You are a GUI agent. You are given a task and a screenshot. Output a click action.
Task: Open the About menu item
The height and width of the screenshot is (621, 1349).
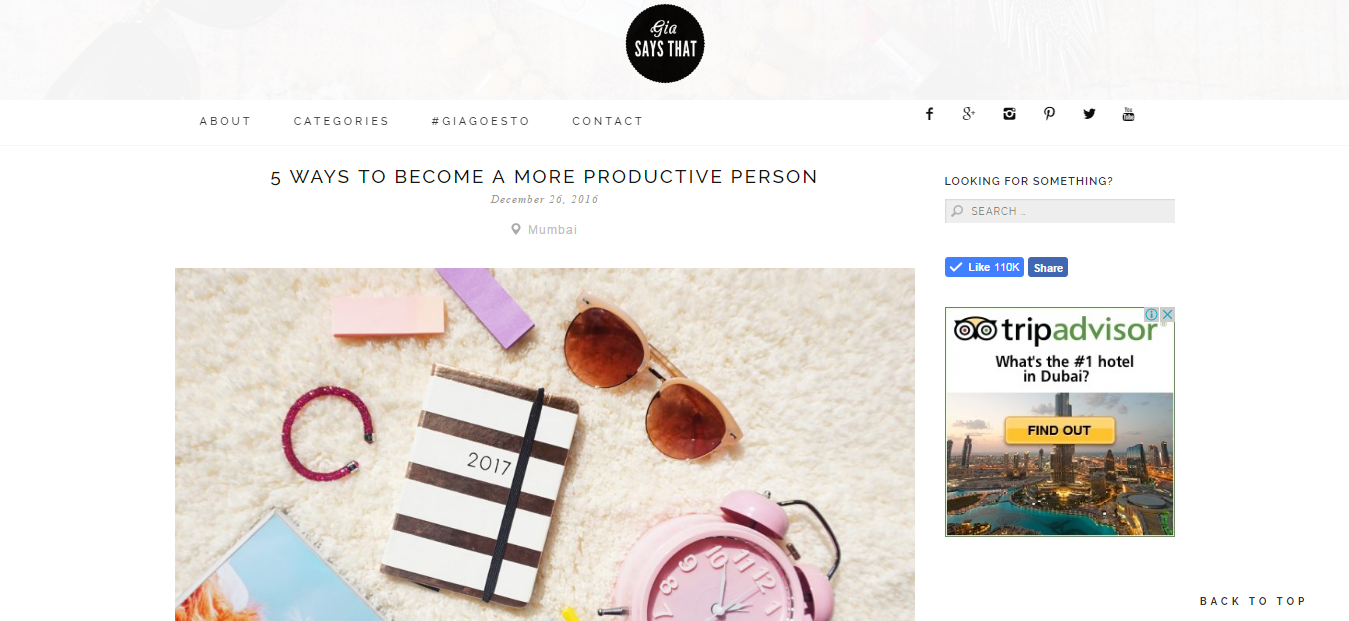point(226,121)
